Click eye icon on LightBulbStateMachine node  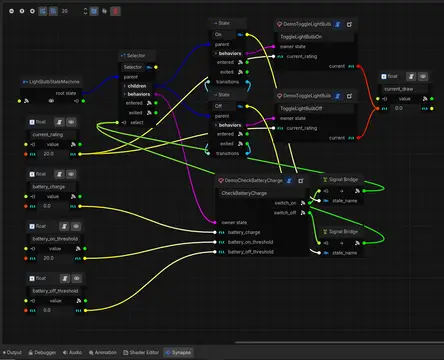coord(51,101)
